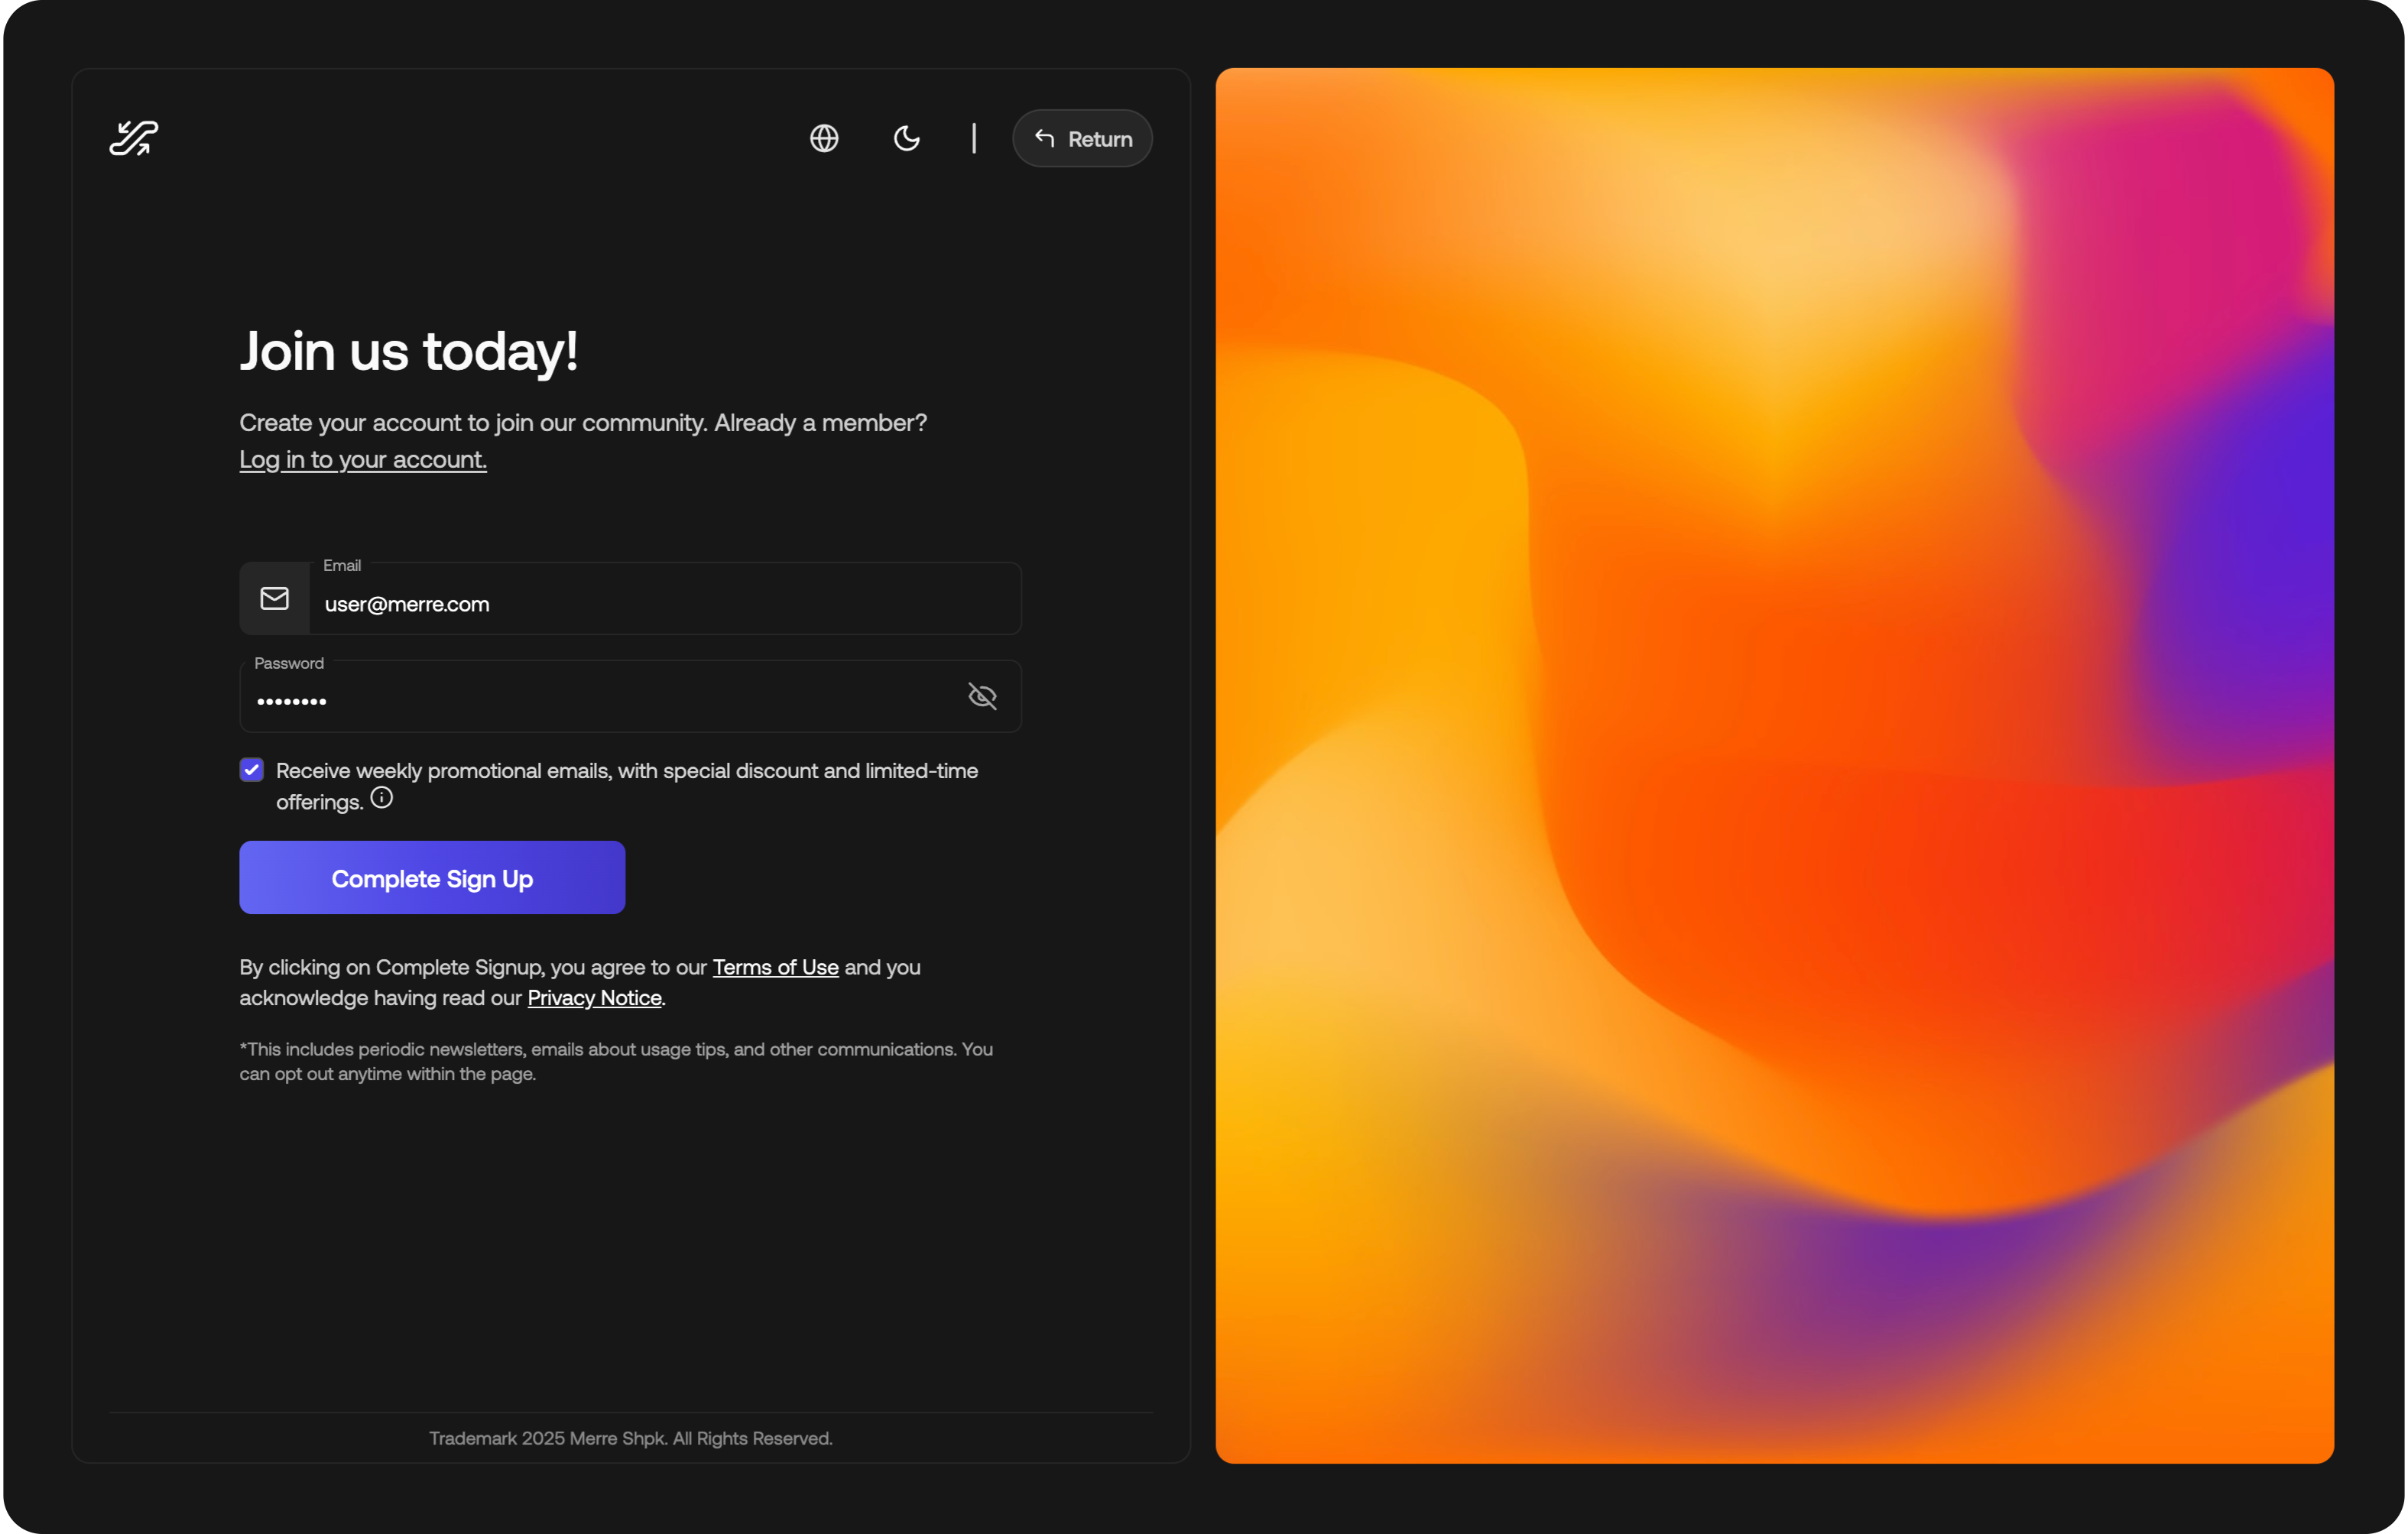The width and height of the screenshot is (2408, 1534).
Task: Click the opt-out disclaimer footnote text
Action: click(x=615, y=1061)
